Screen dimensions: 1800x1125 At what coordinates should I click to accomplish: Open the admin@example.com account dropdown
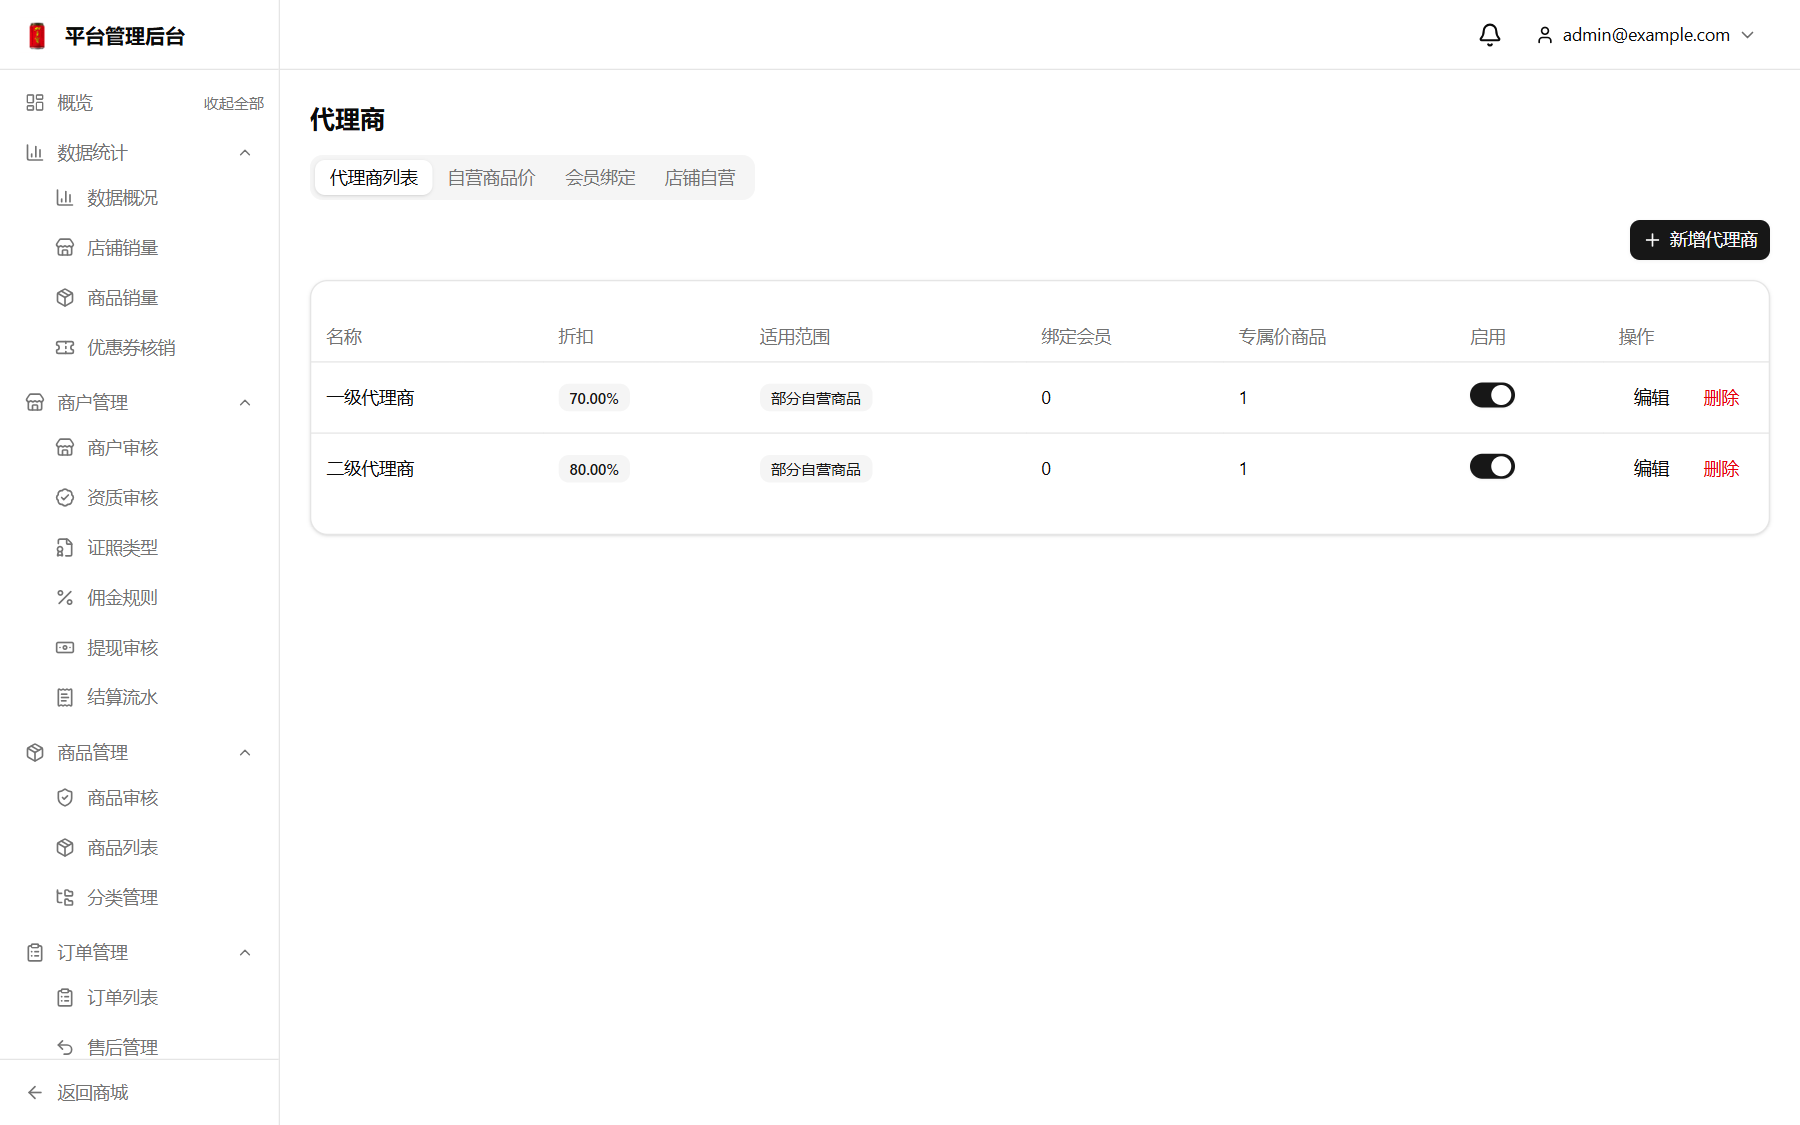pyautogui.click(x=1645, y=35)
